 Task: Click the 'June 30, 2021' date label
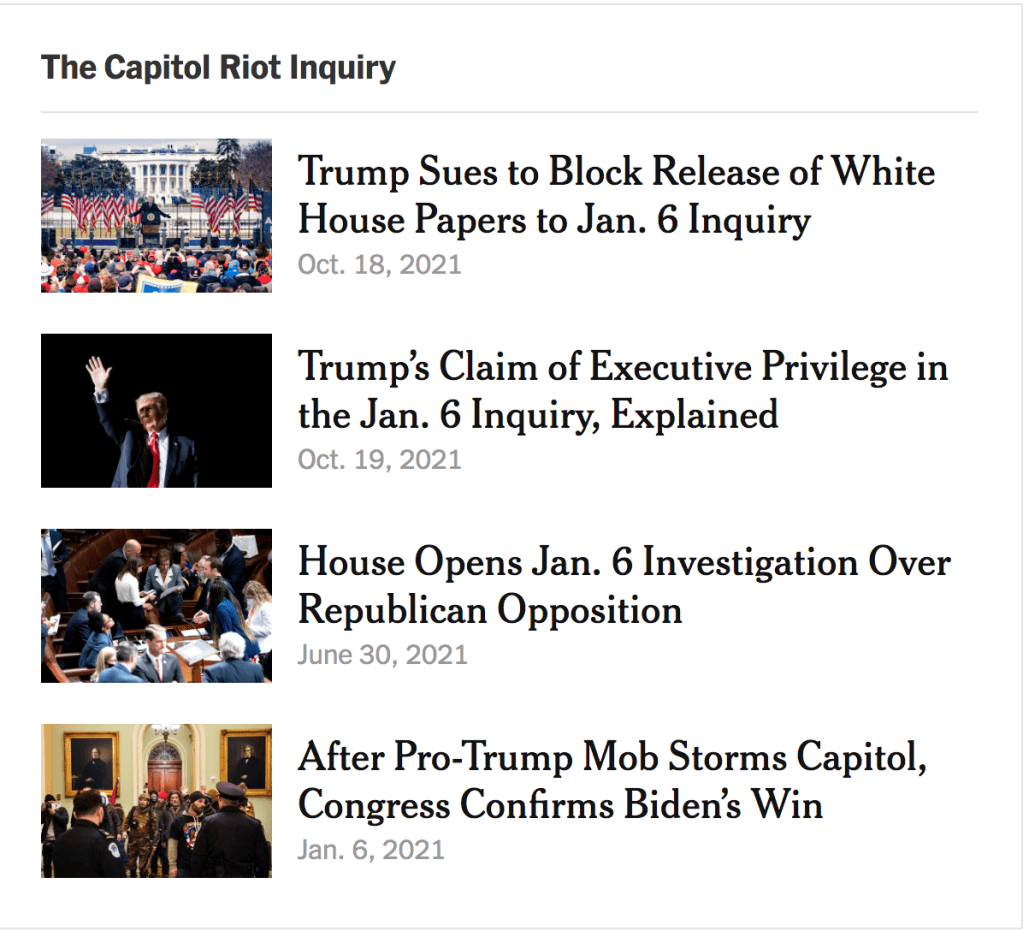[382, 655]
